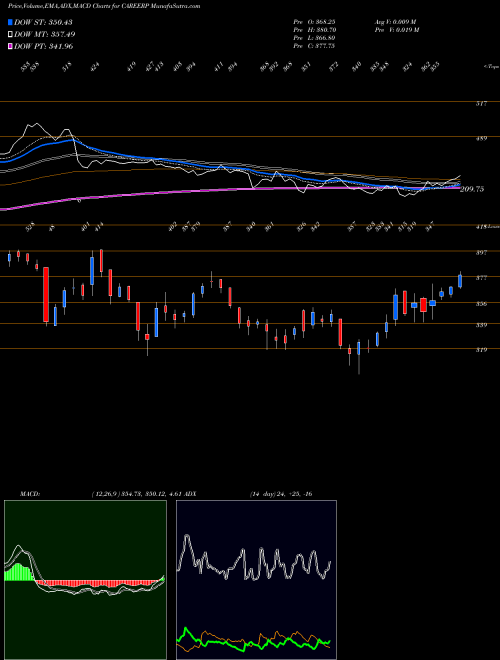
Task: Click the 'Avg V: 0.009 M' volume text
Action: pyautogui.click(x=395, y=22)
